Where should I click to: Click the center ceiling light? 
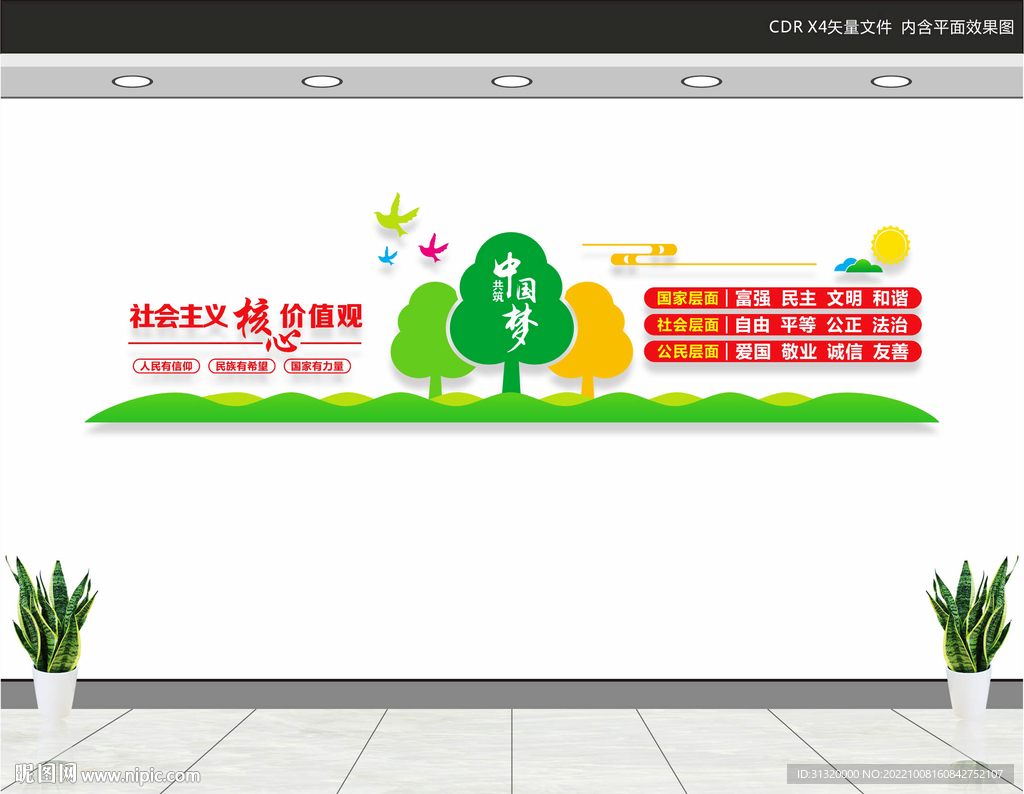tap(512, 82)
